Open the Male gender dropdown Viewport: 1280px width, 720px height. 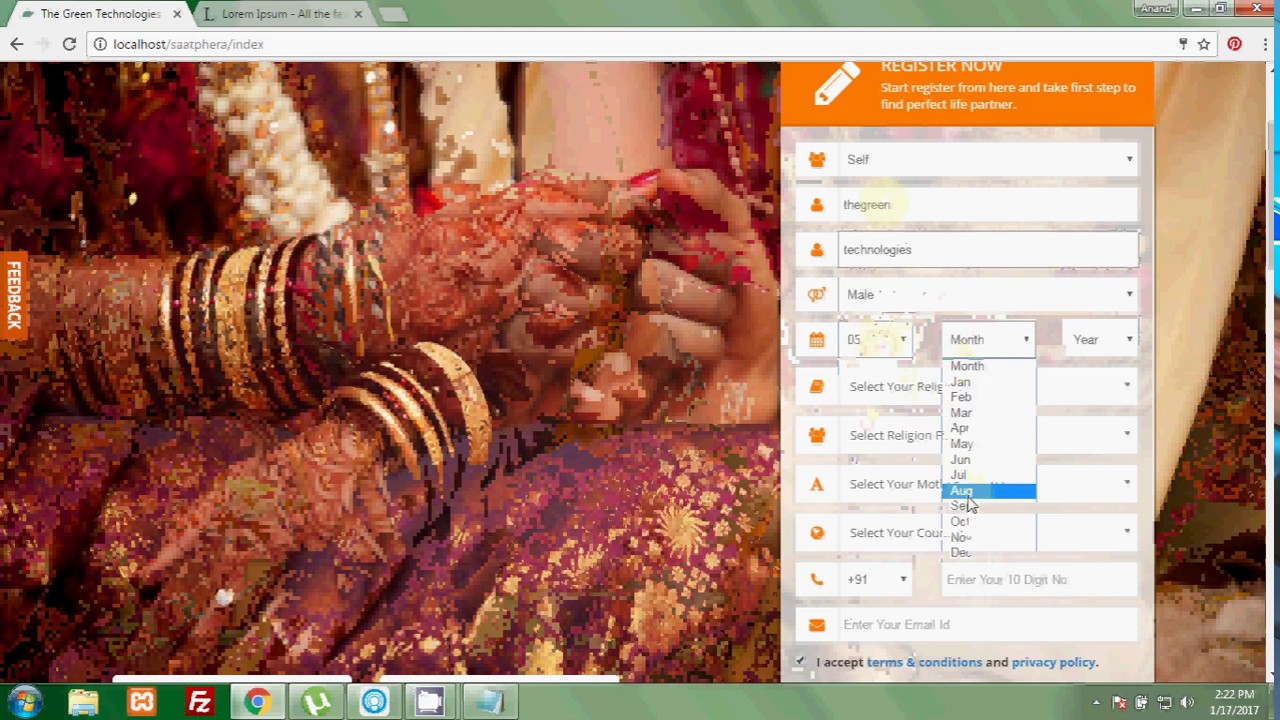click(x=989, y=295)
